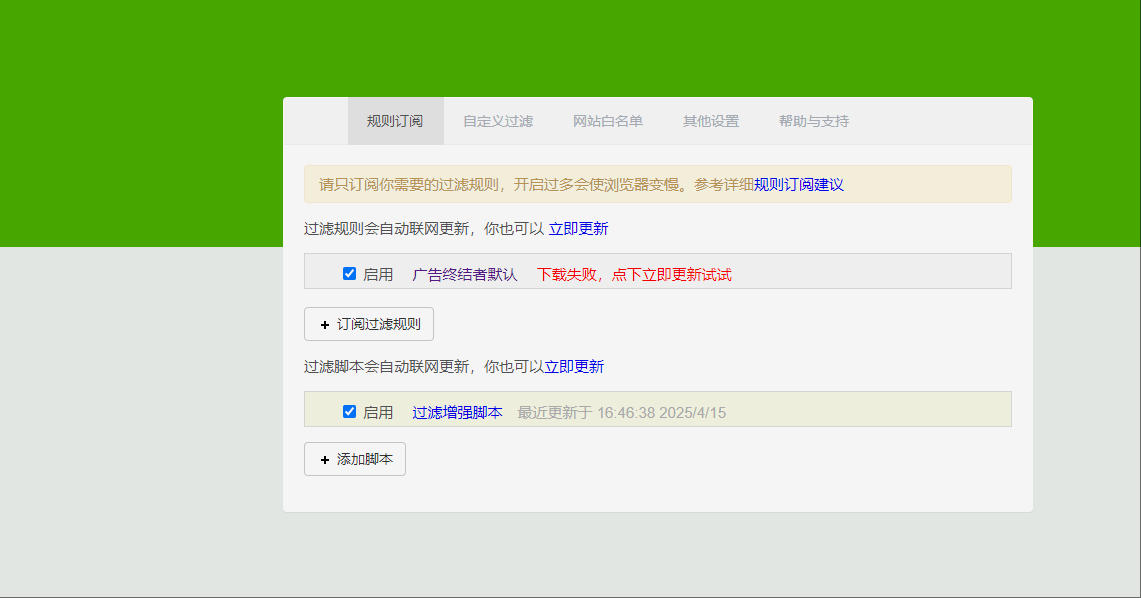Click the 订阅过滤规则 button label
Image resolution: width=1141 pixels, height=598 pixels.
pos(379,325)
